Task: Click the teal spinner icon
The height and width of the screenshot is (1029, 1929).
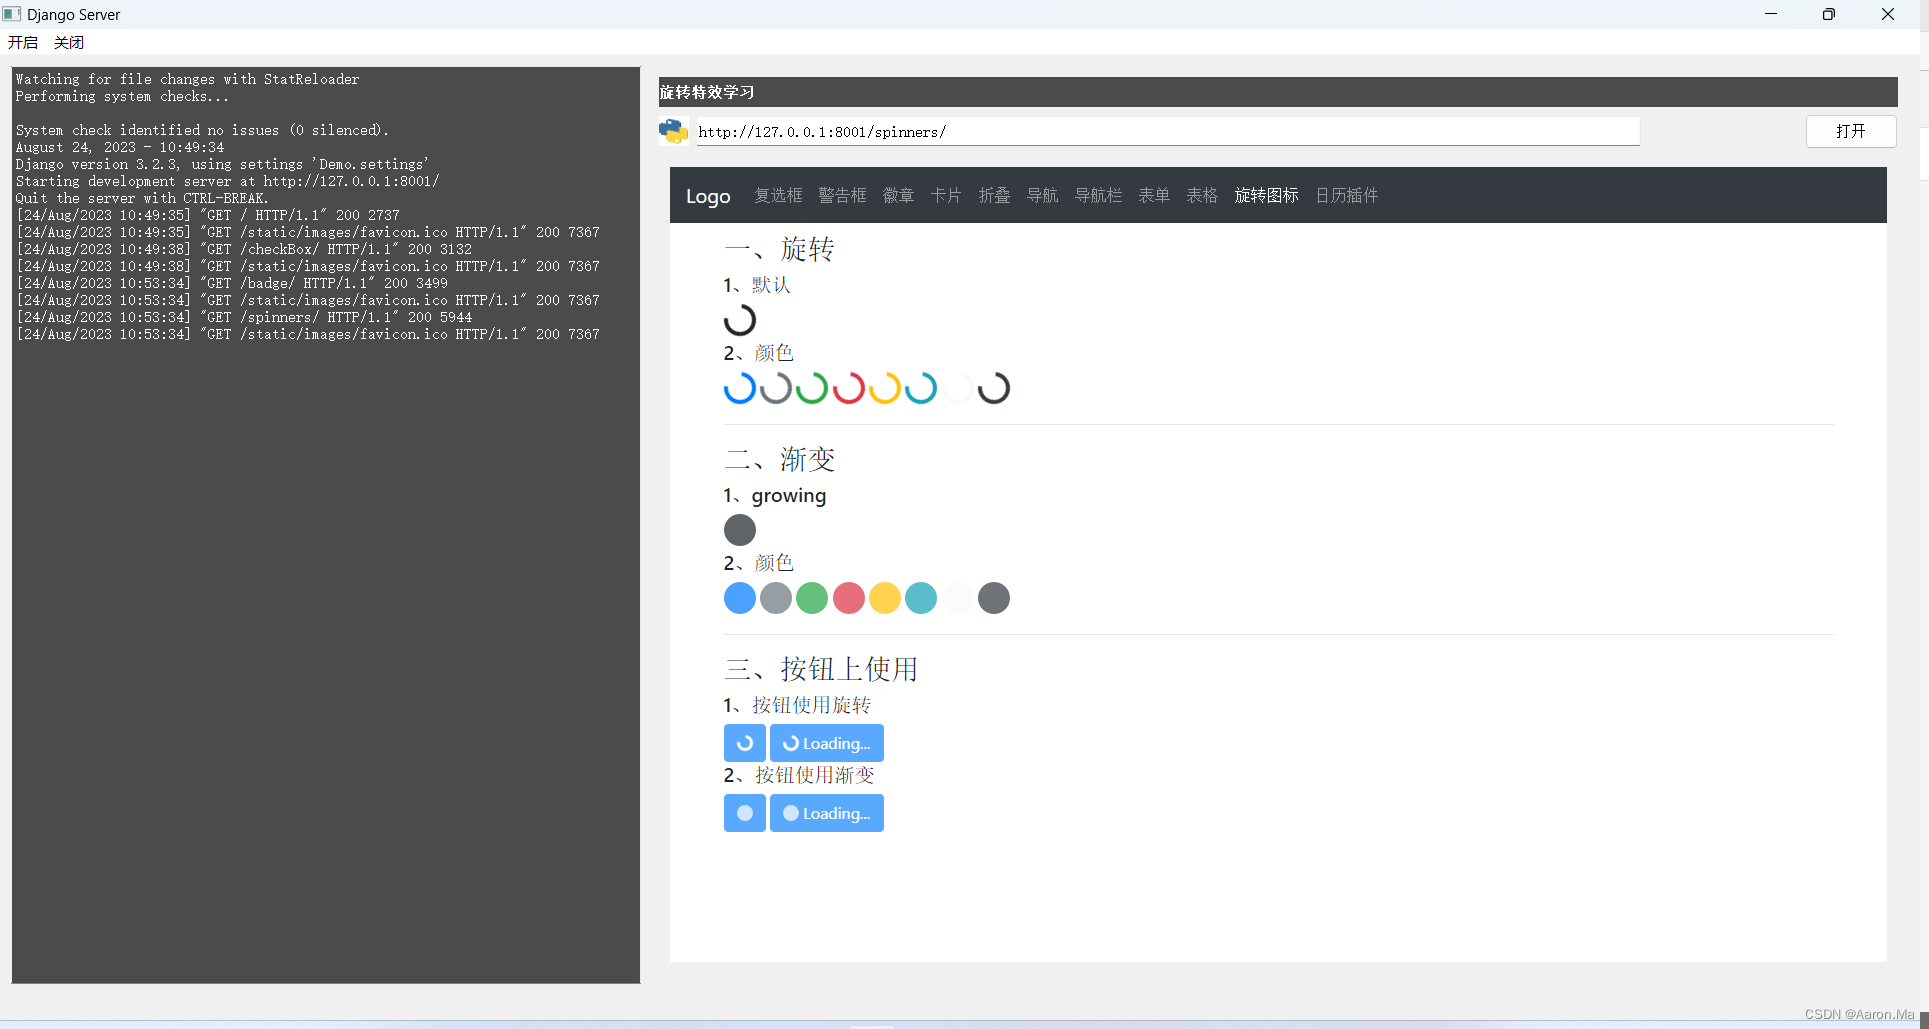Action: (920, 388)
